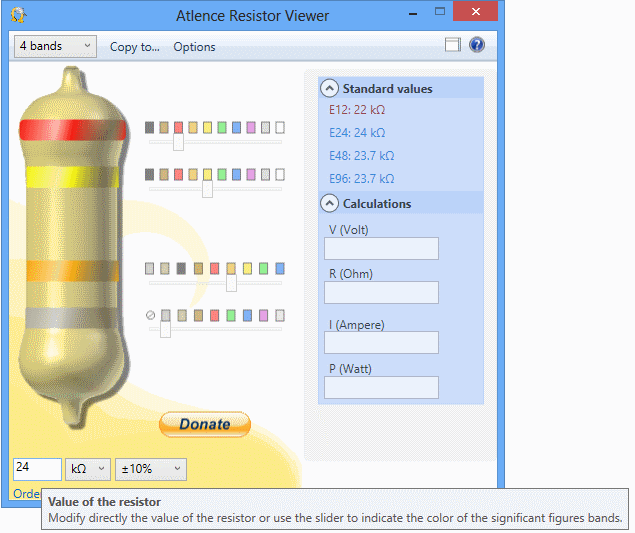The height and width of the screenshot is (533, 635).
Task: Pick violet swatch for the first band
Action: tap(251, 128)
